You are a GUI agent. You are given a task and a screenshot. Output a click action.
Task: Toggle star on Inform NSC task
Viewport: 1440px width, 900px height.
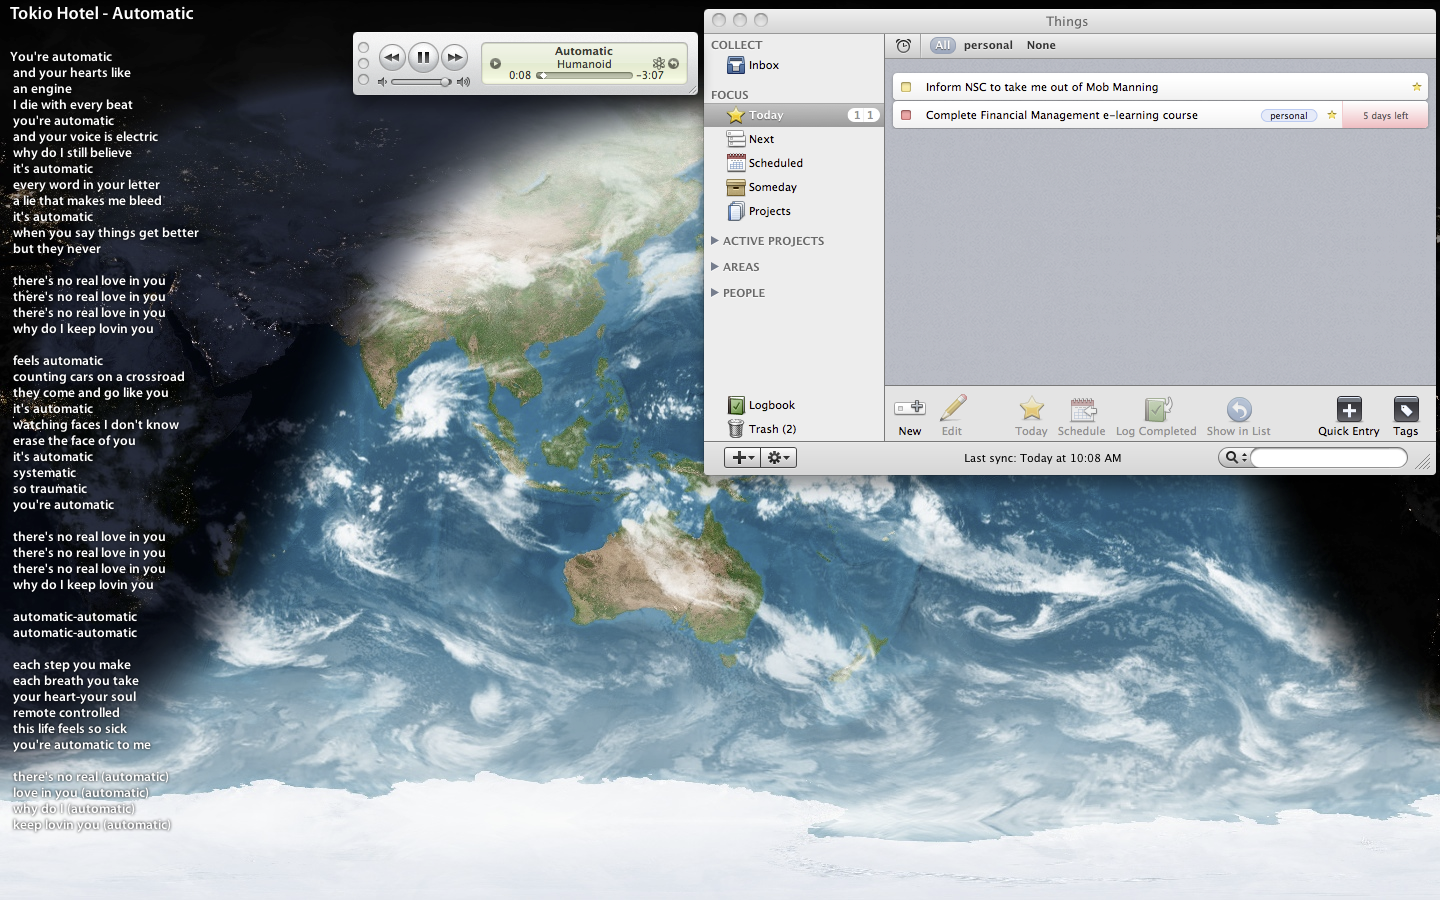click(1416, 87)
